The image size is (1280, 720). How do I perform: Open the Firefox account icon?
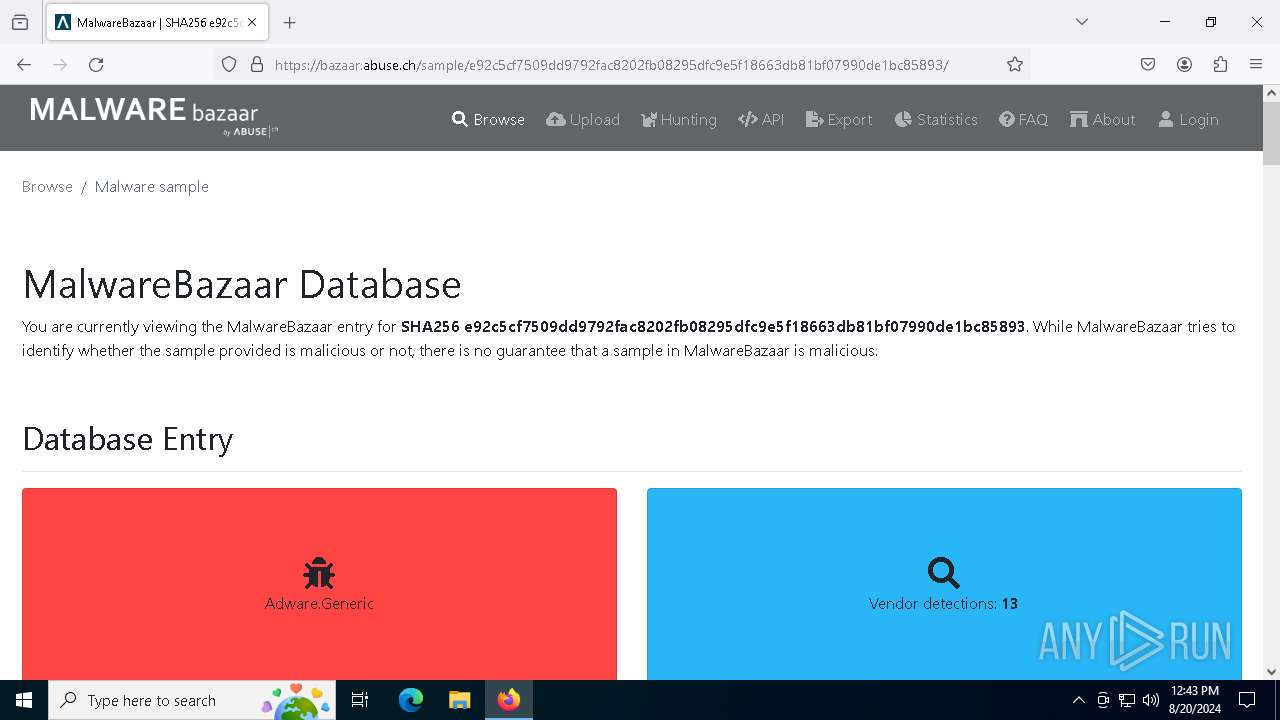click(x=1184, y=64)
